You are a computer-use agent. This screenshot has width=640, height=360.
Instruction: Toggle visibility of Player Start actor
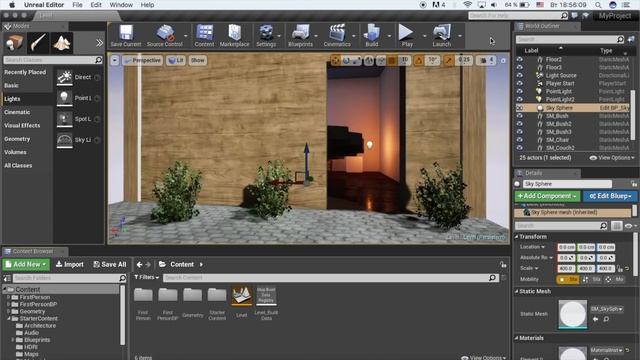pyautogui.click(x=520, y=83)
